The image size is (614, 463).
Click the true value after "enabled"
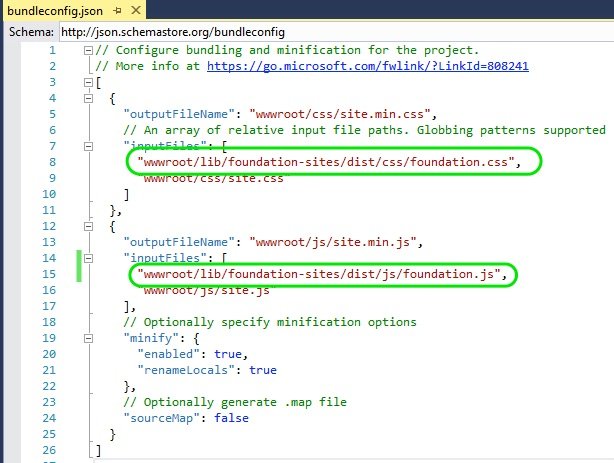point(228,354)
